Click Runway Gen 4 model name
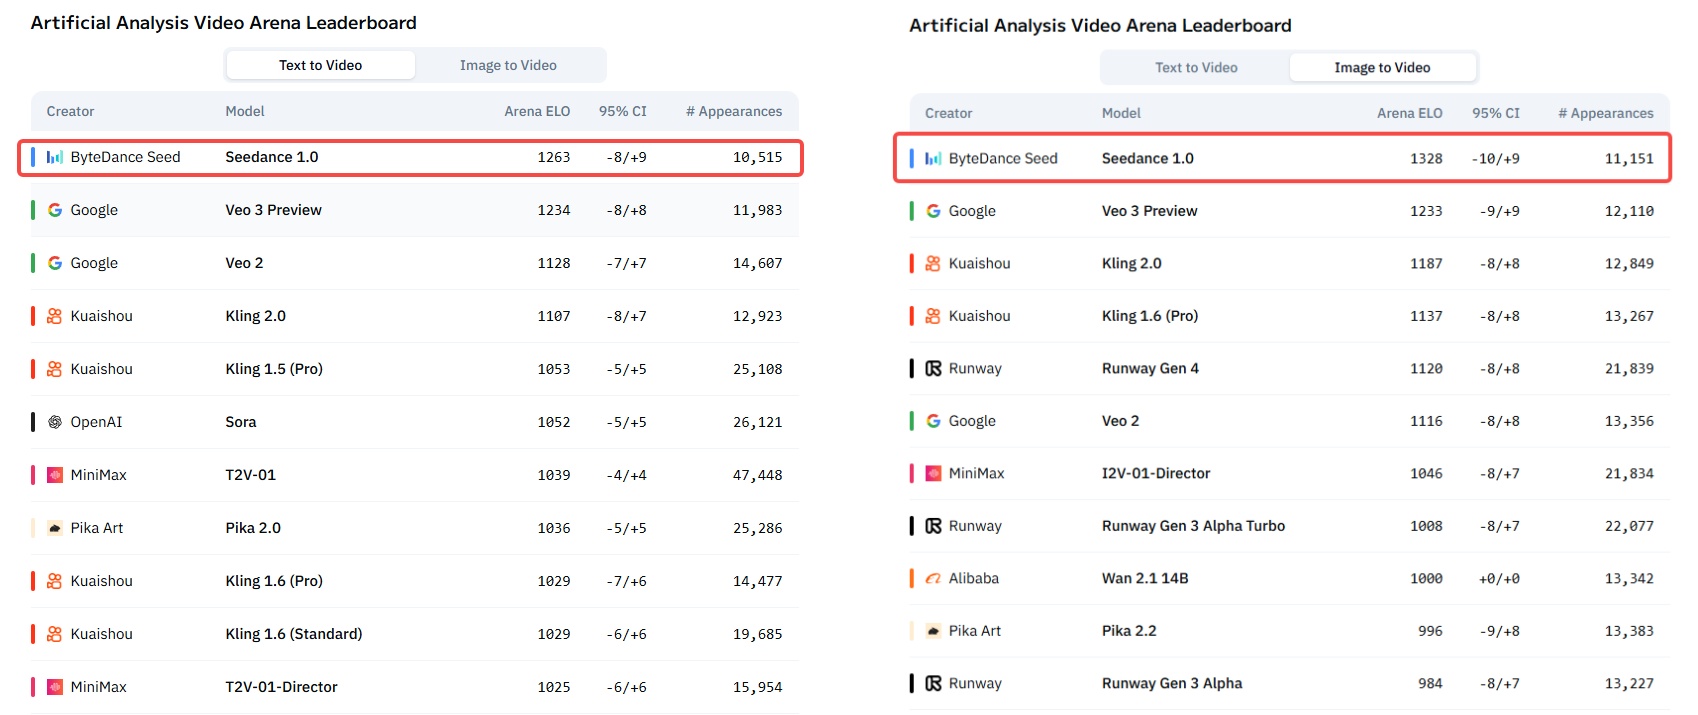Screen dimensions: 1698x715 coord(1150,368)
